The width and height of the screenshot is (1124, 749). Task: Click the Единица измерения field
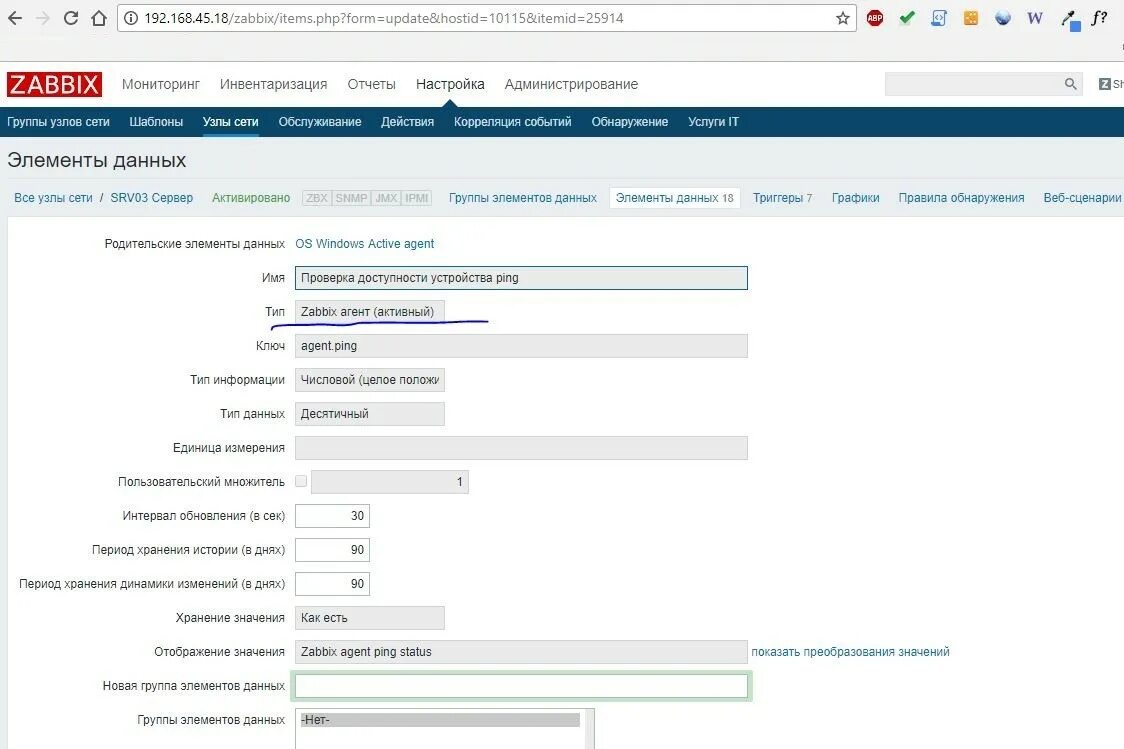[x=521, y=448]
